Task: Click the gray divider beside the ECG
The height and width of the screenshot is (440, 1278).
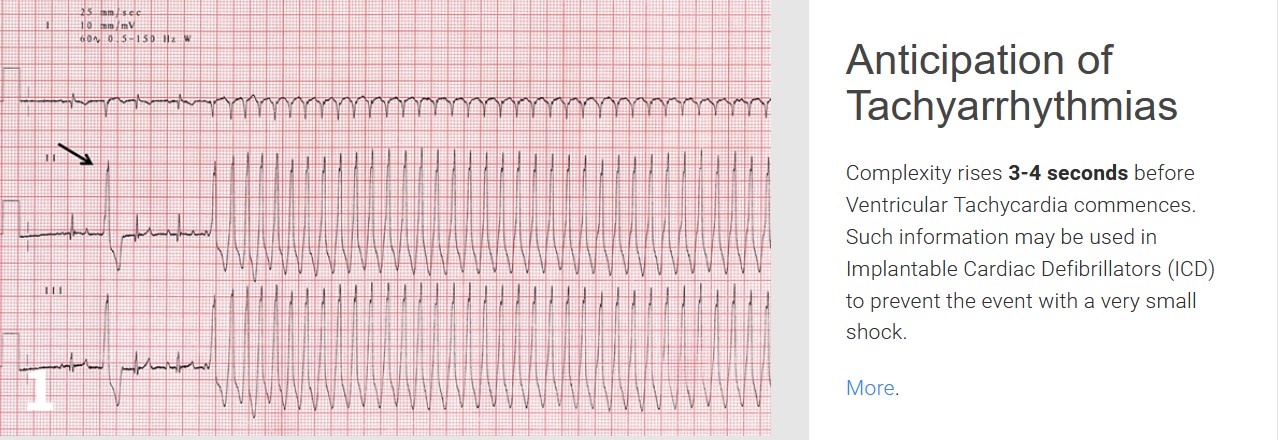Action: coord(790,220)
